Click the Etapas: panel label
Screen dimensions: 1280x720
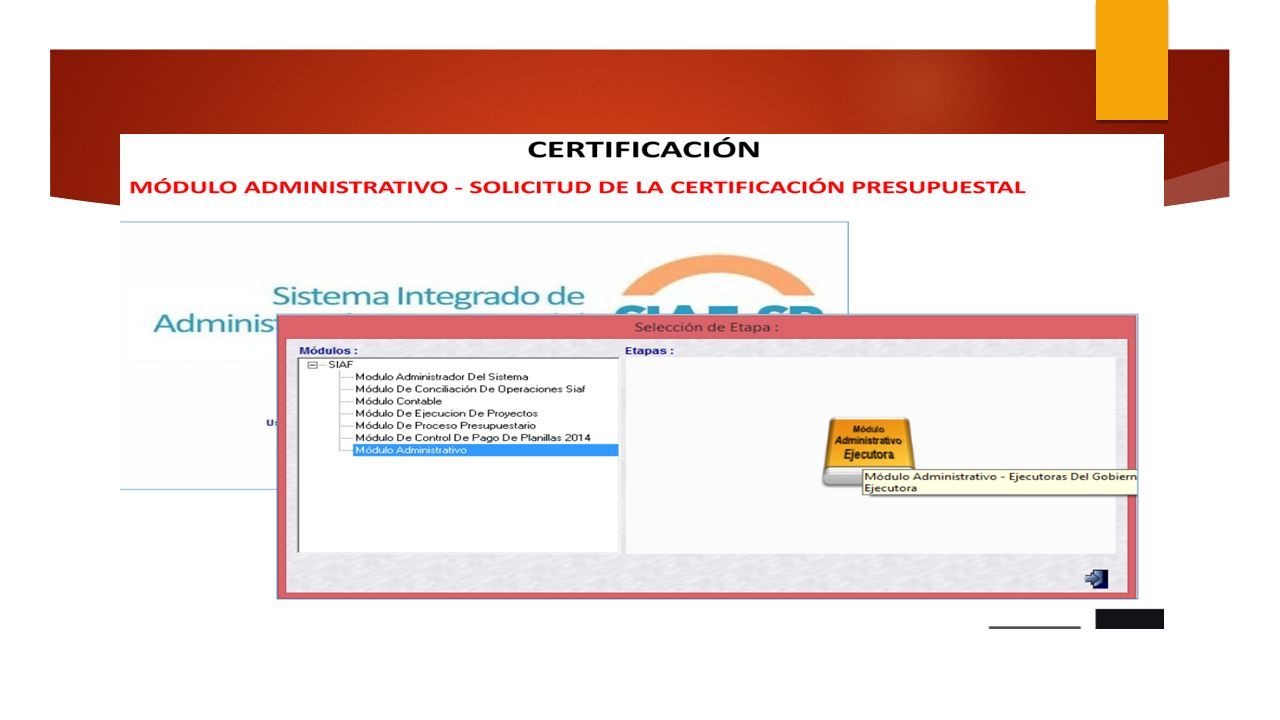[649, 351]
